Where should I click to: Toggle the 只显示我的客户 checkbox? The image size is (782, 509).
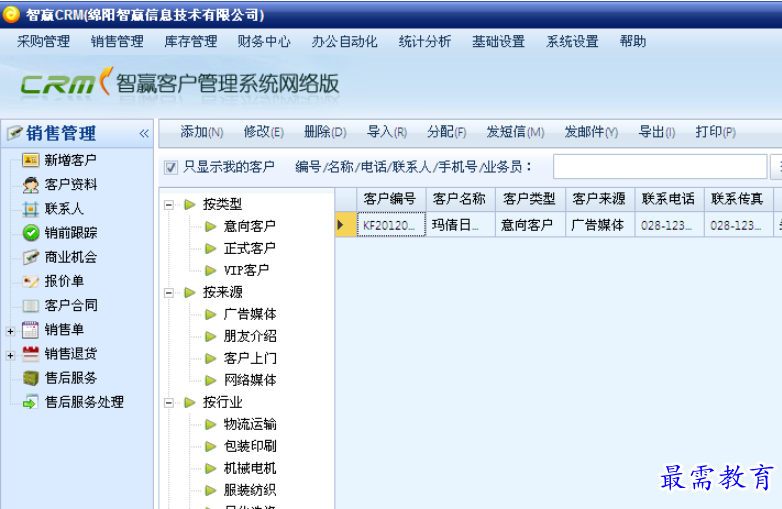pos(171,167)
